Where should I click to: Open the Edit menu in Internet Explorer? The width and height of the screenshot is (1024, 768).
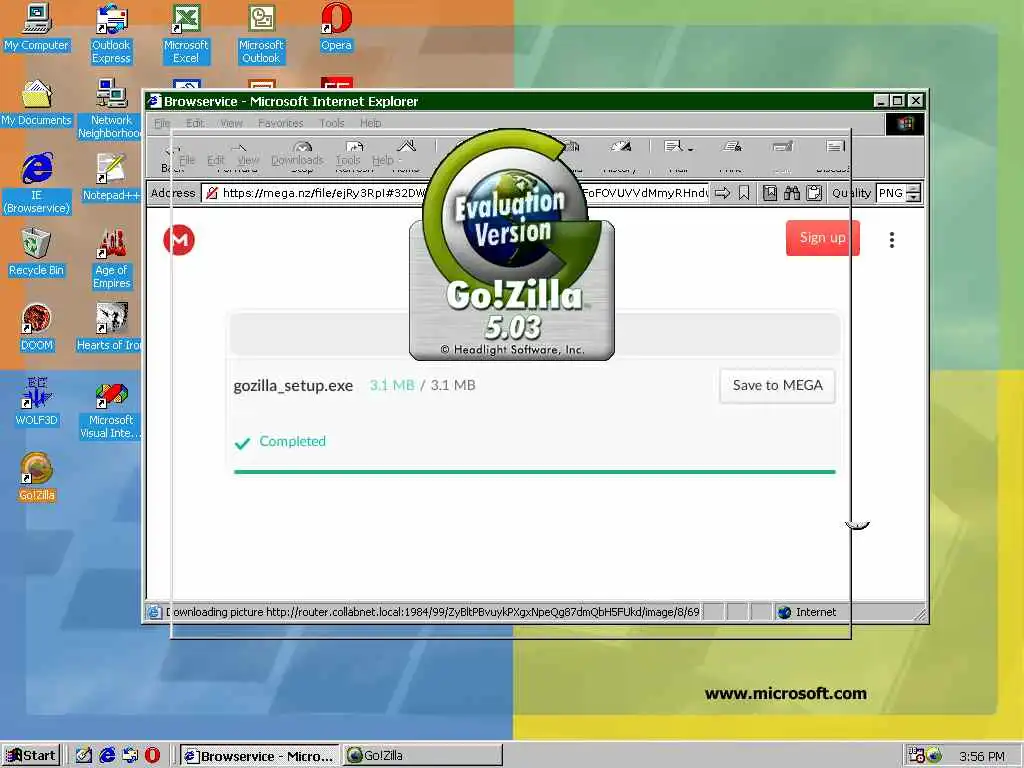click(195, 123)
